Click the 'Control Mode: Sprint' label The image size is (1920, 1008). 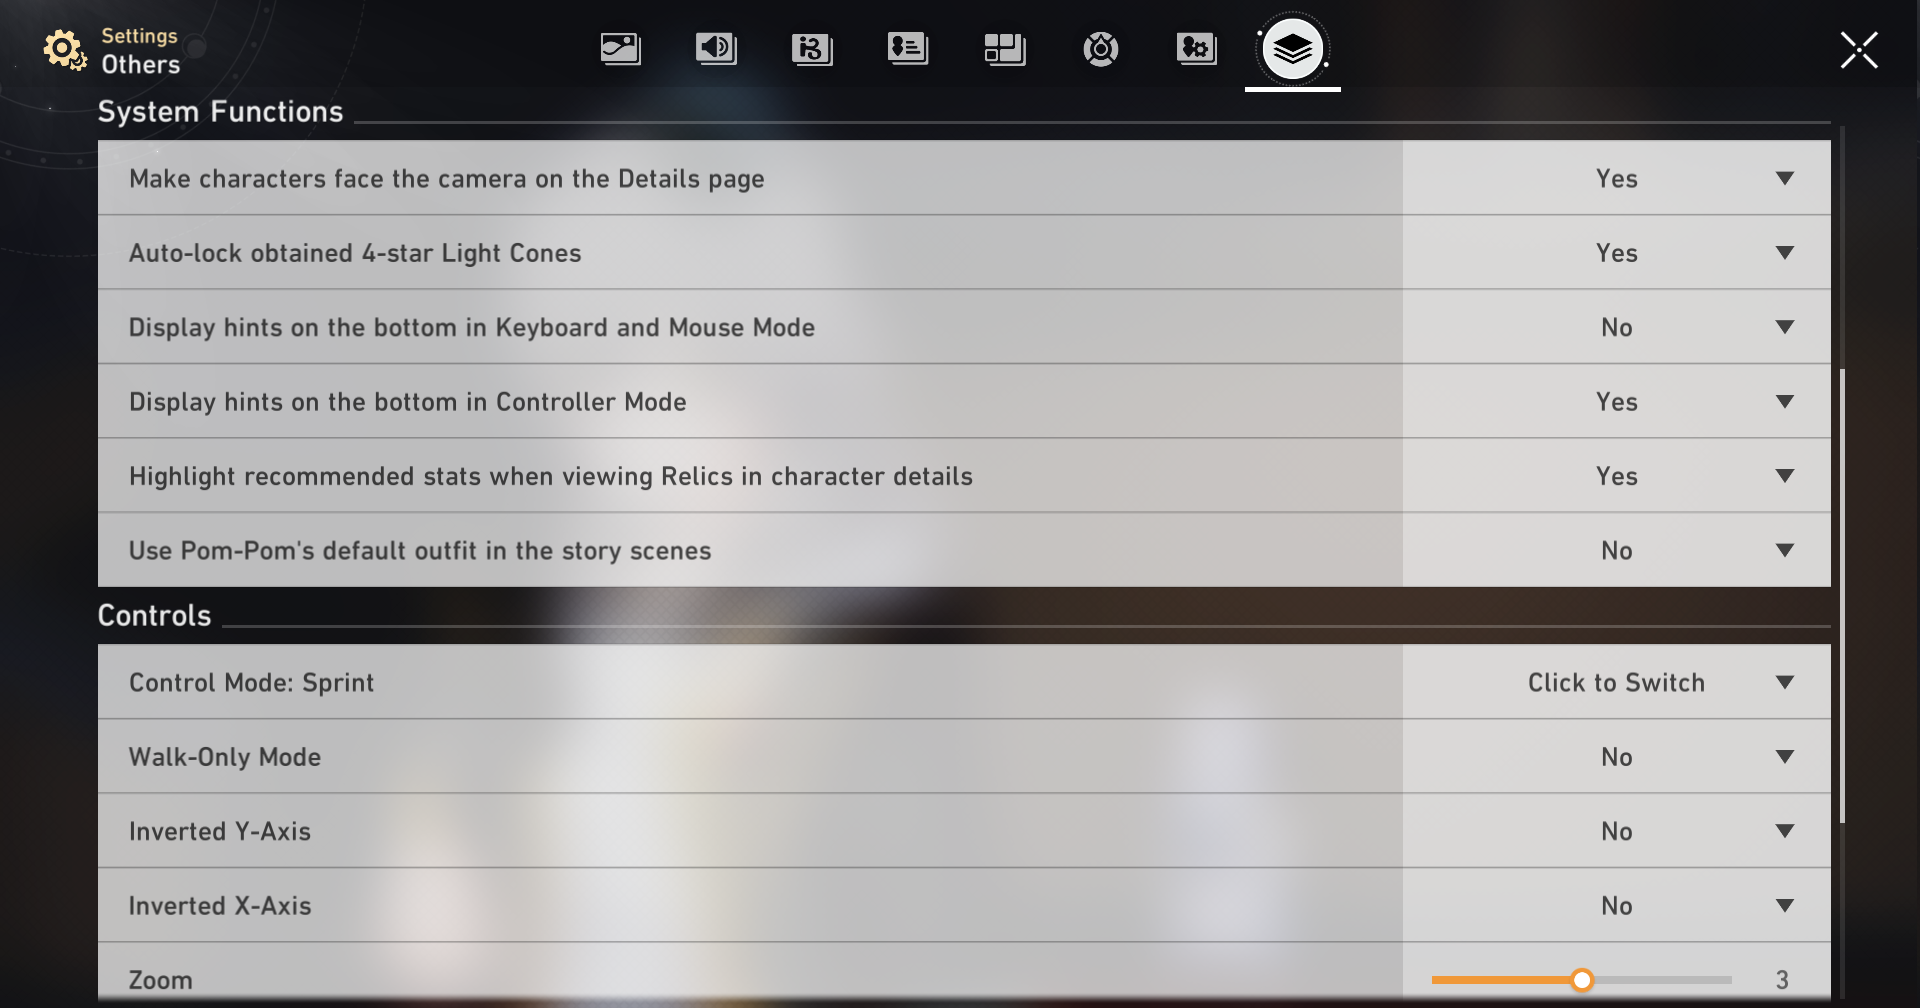pos(251,683)
